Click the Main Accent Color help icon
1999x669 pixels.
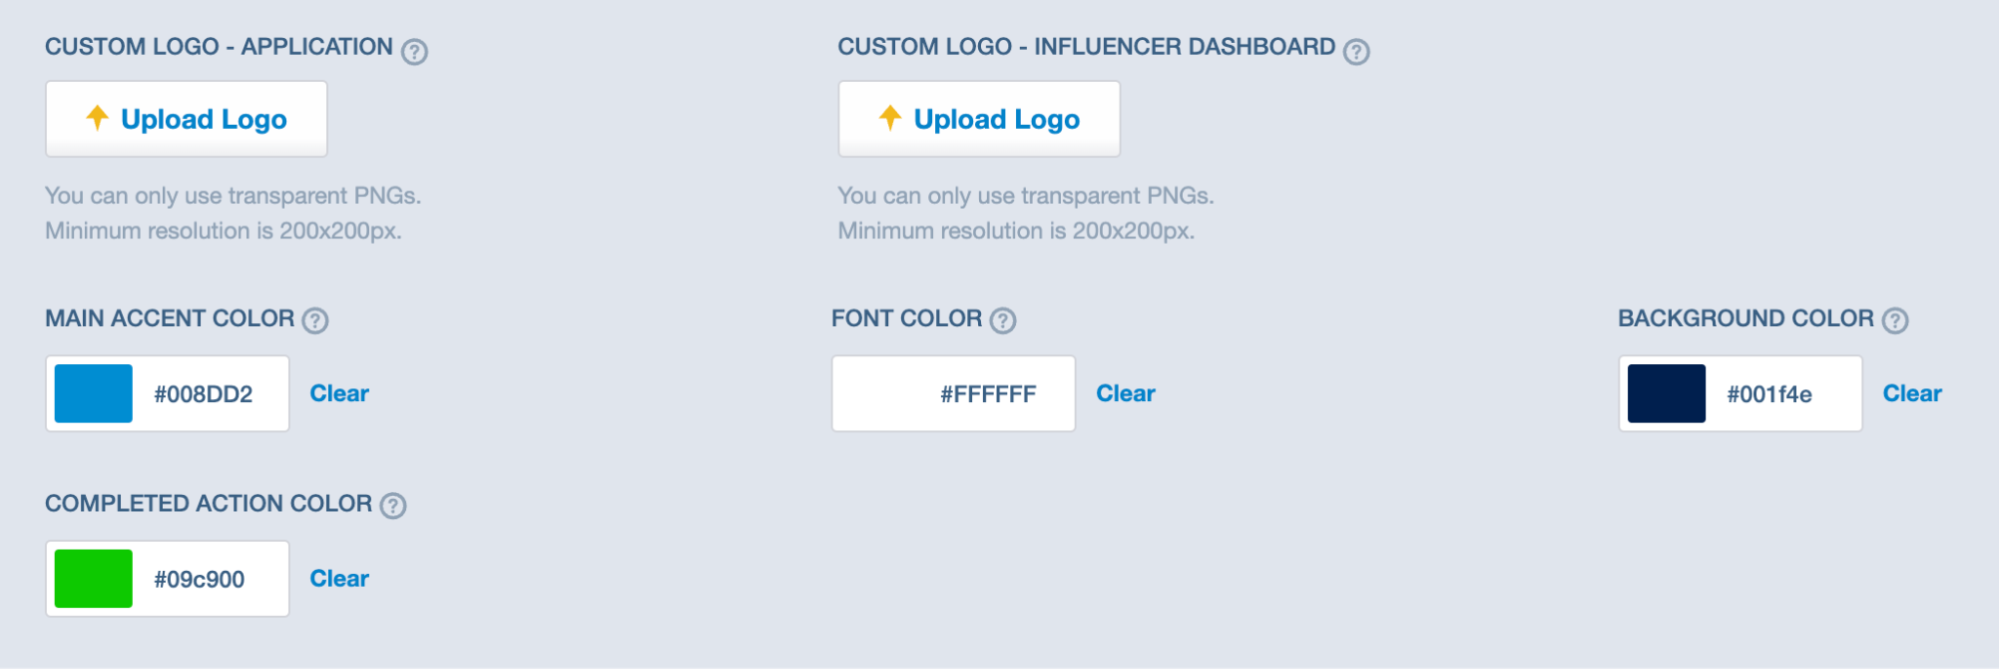tap(315, 320)
